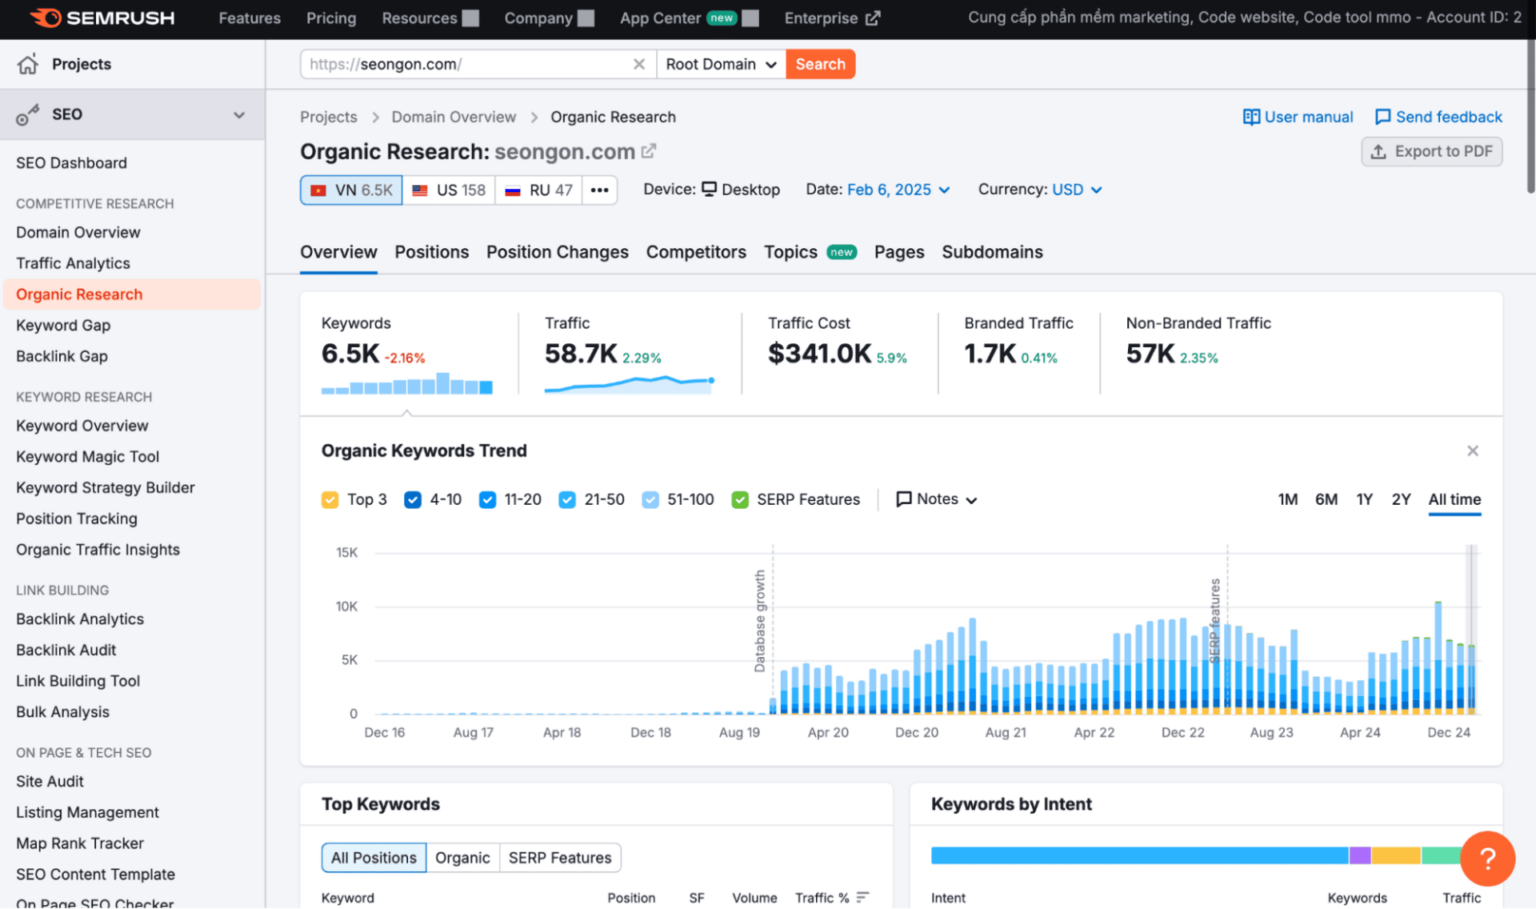Uncheck the SERP Features filter
This screenshot has height=909, width=1536.
pos(740,499)
